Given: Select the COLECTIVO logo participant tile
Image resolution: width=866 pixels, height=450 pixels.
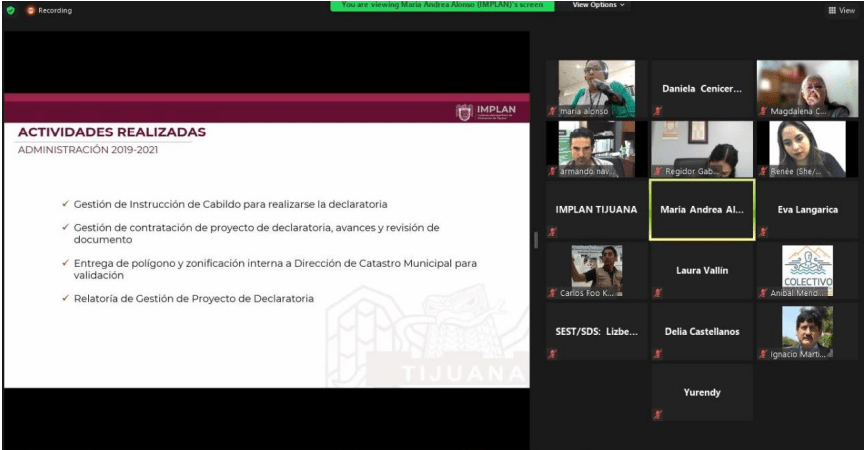Looking at the screenshot, I should pyautogui.click(x=807, y=271).
